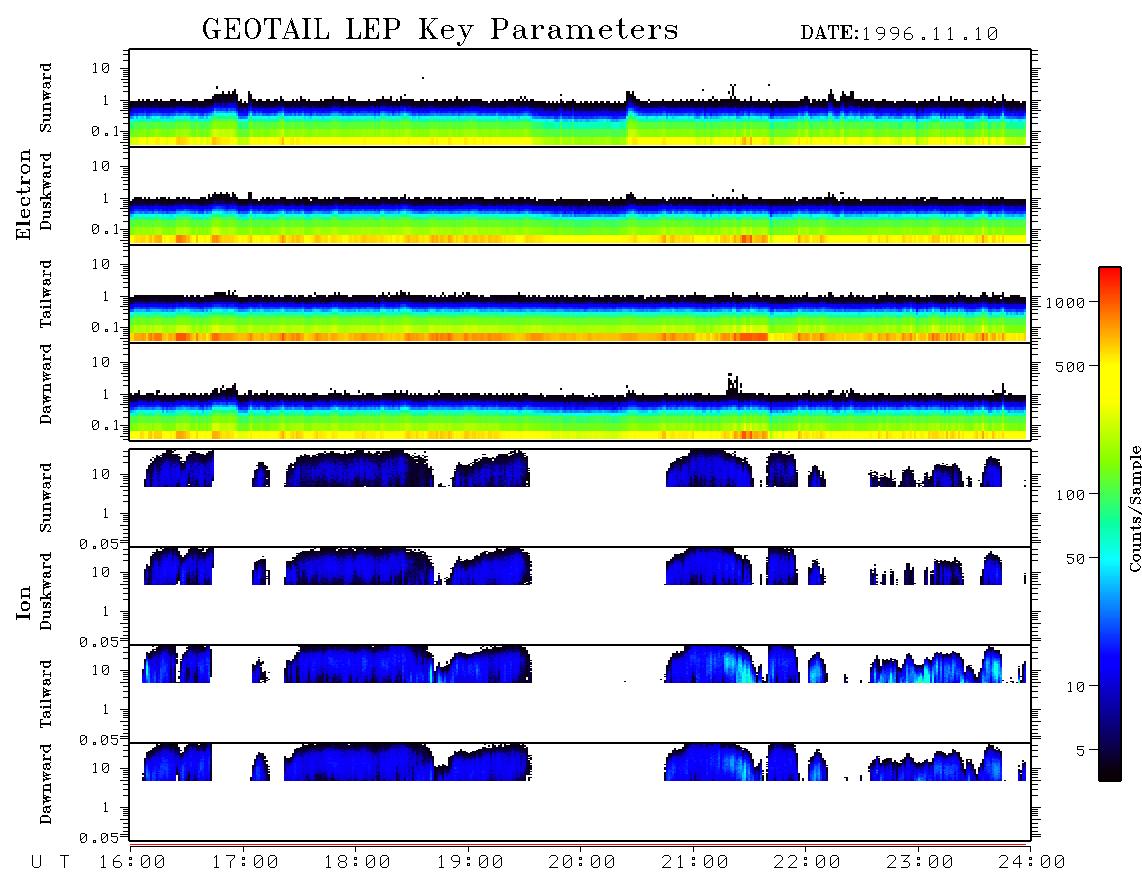Select the 50 color bar label
The image size is (1142, 880).
tap(1075, 559)
